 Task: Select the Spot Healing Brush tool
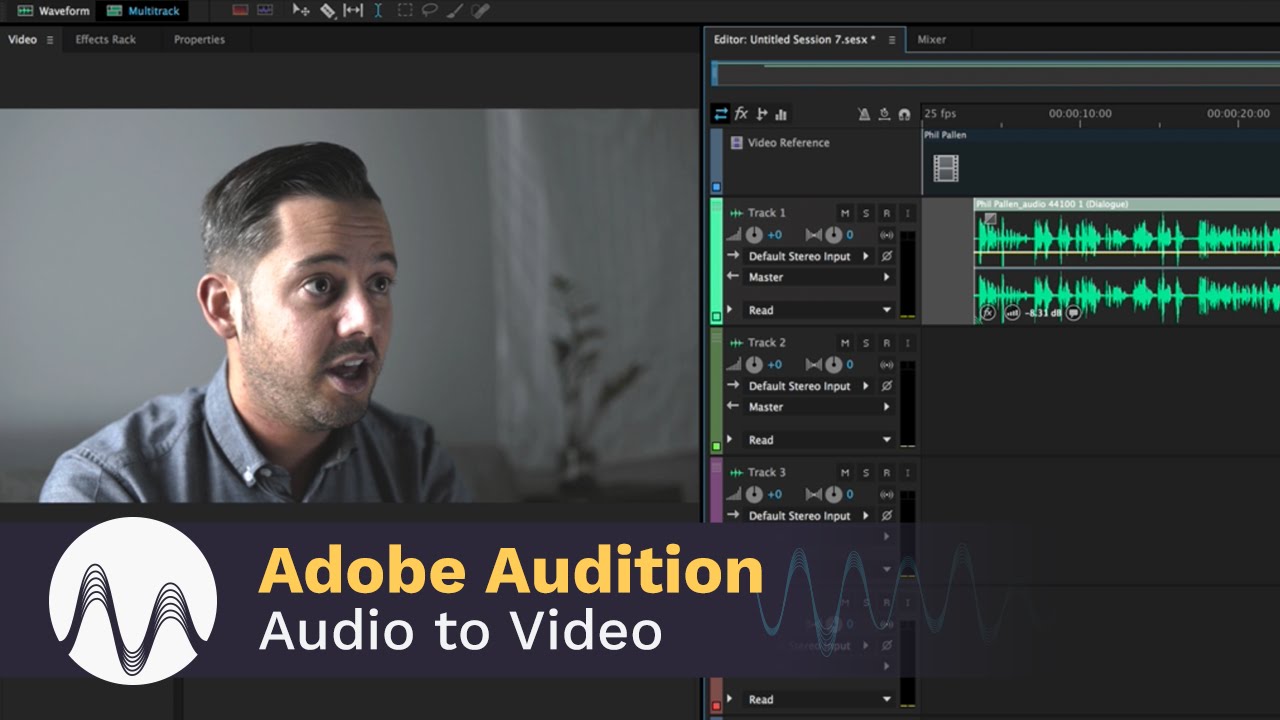(x=480, y=10)
